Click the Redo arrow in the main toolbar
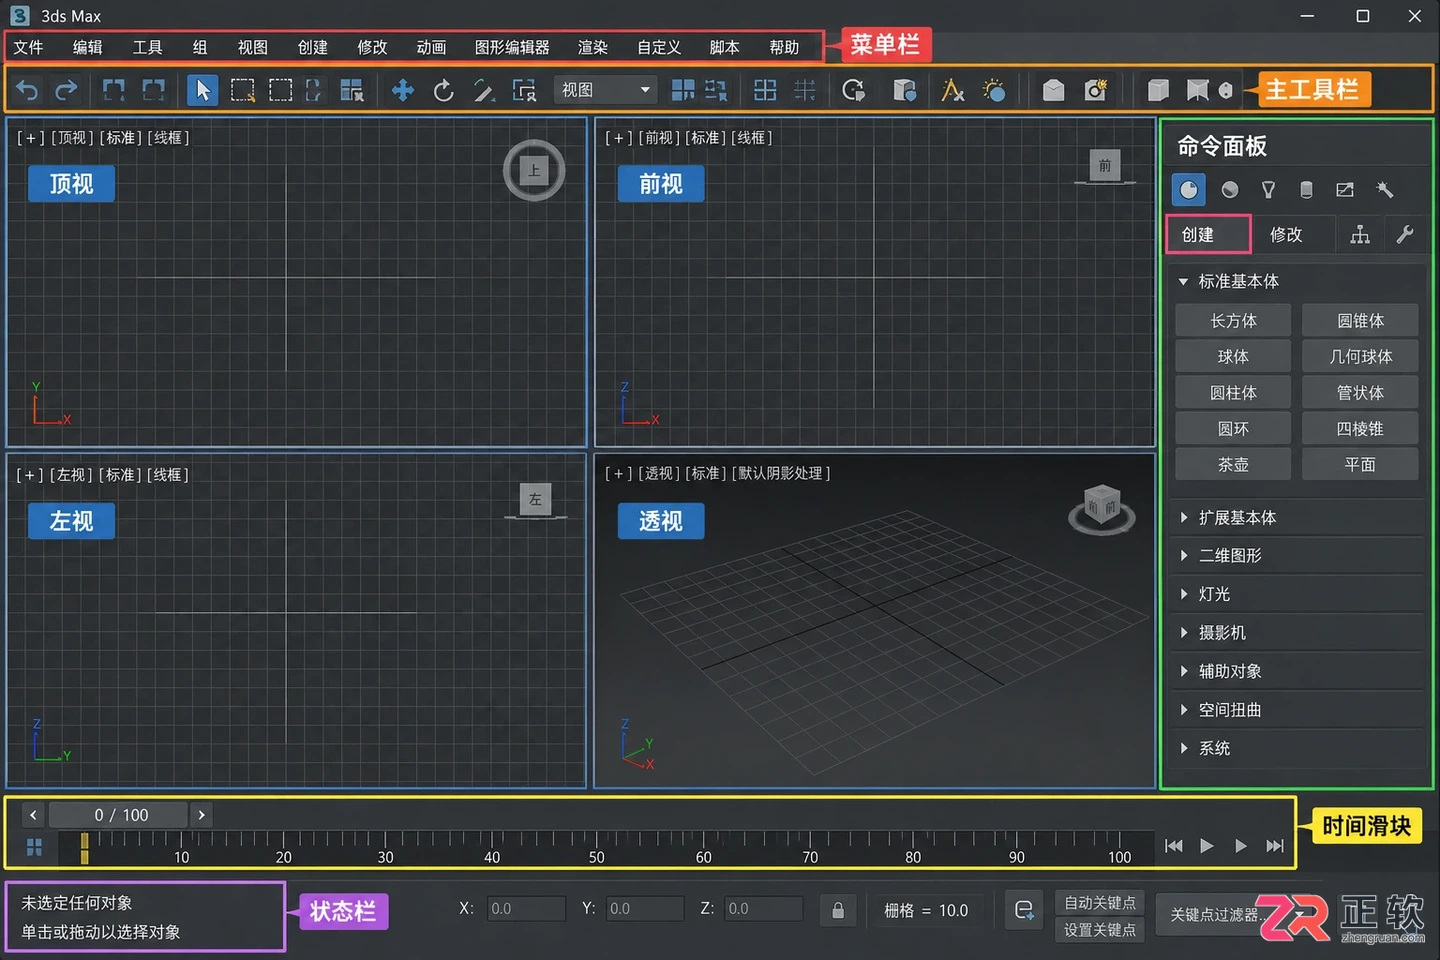Image resolution: width=1440 pixels, height=960 pixels. [66, 90]
